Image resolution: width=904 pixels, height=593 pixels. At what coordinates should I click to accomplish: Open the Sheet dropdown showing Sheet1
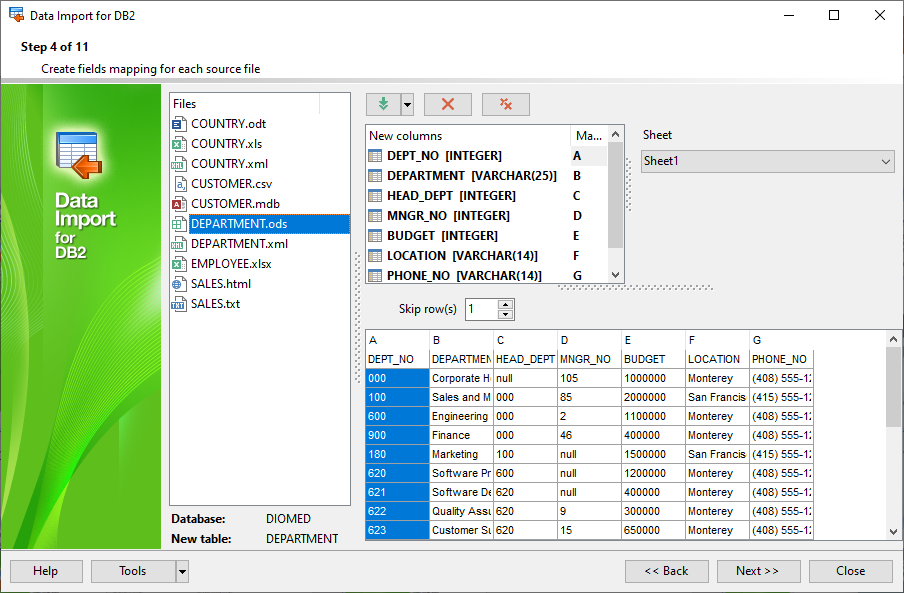click(767, 161)
